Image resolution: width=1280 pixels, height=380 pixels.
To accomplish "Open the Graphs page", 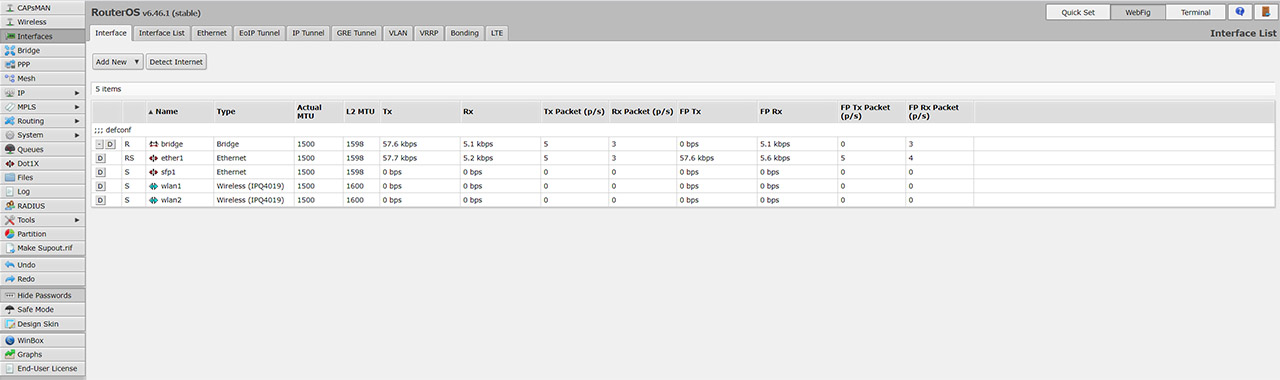I will 42,354.
